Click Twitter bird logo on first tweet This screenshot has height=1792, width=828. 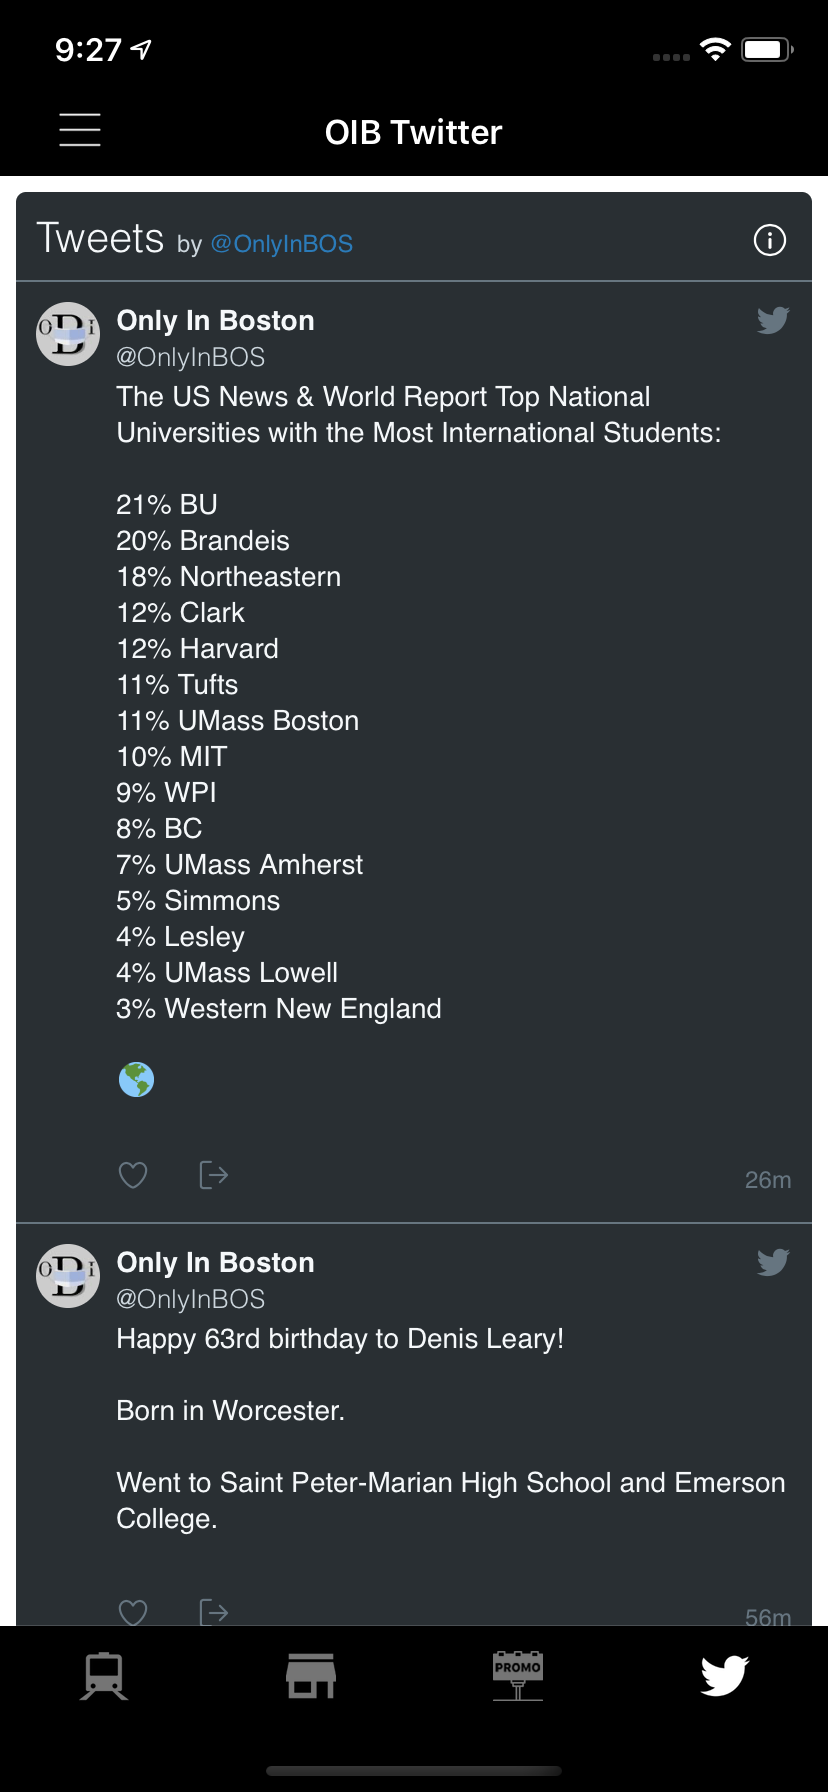click(772, 320)
